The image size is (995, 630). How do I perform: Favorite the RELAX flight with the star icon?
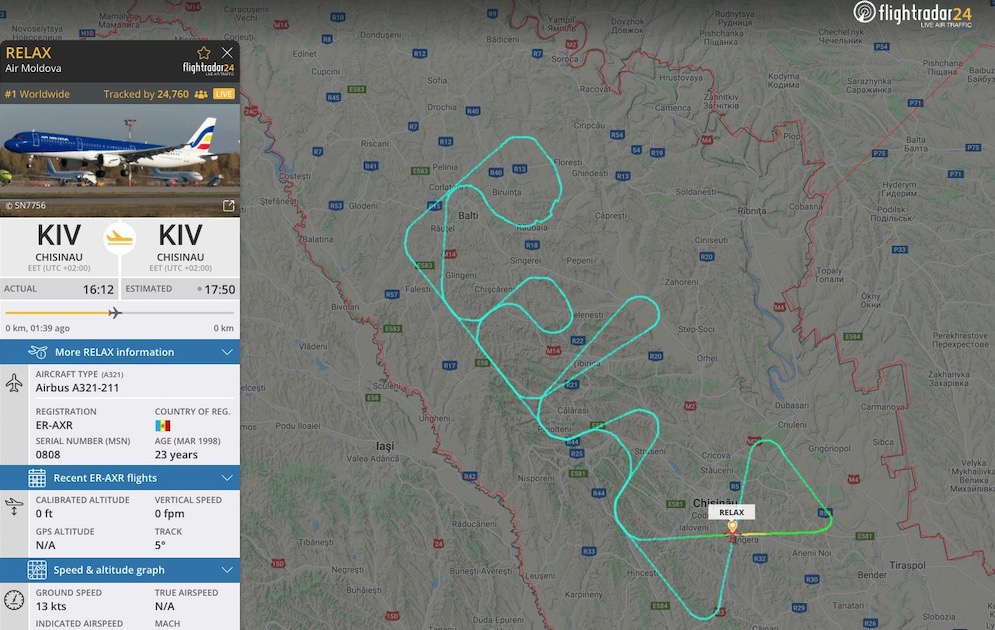coord(204,53)
